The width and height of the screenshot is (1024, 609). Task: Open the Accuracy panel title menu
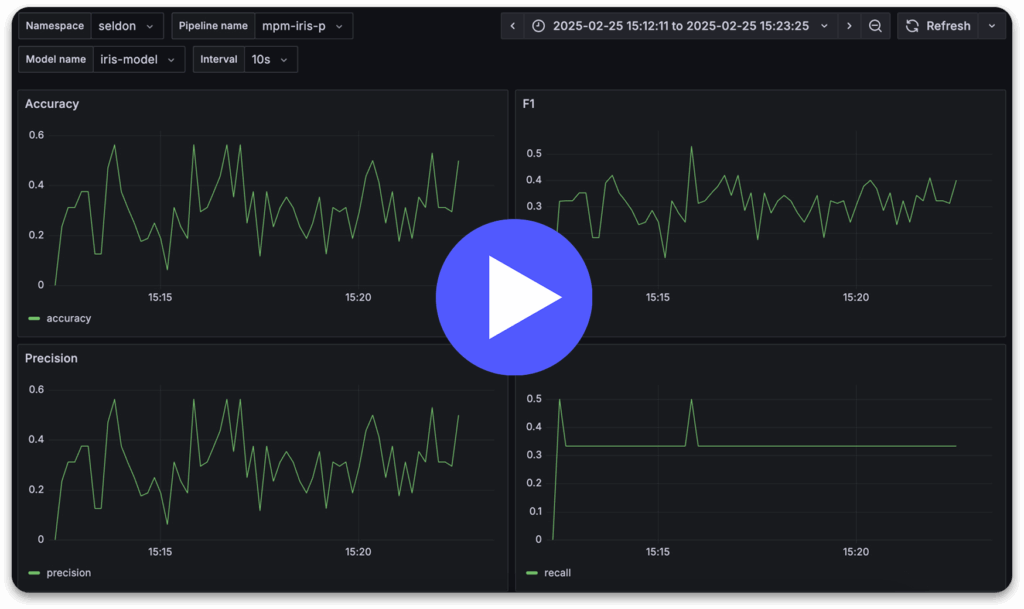(52, 104)
